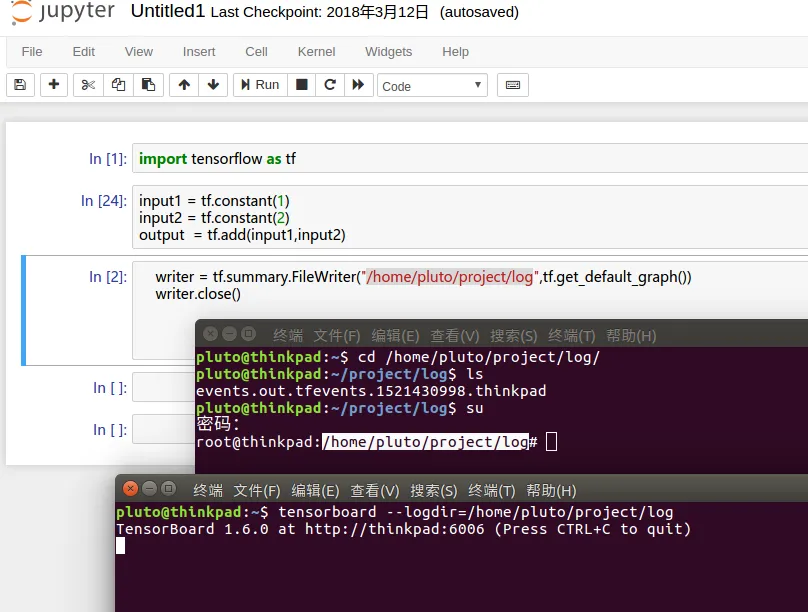This screenshot has height=612, width=808.
Task: Open 编辑(E) menu in root terminal
Action: coord(395,336)
